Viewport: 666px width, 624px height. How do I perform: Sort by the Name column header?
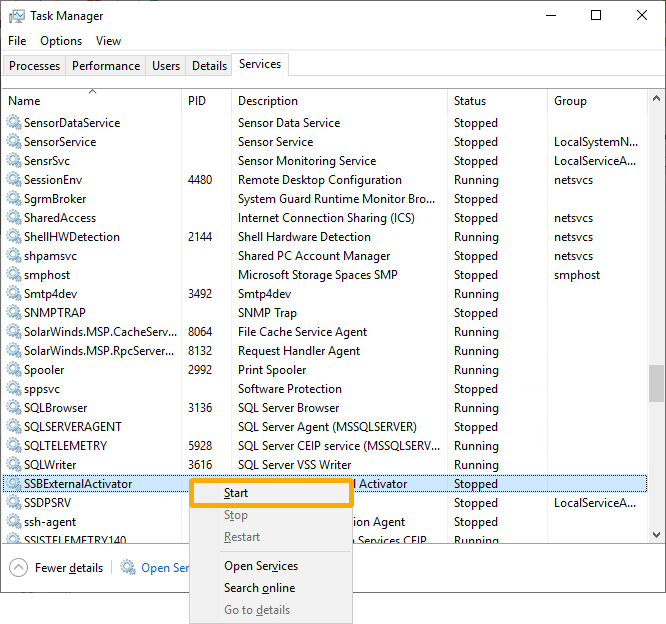point(92,101)
